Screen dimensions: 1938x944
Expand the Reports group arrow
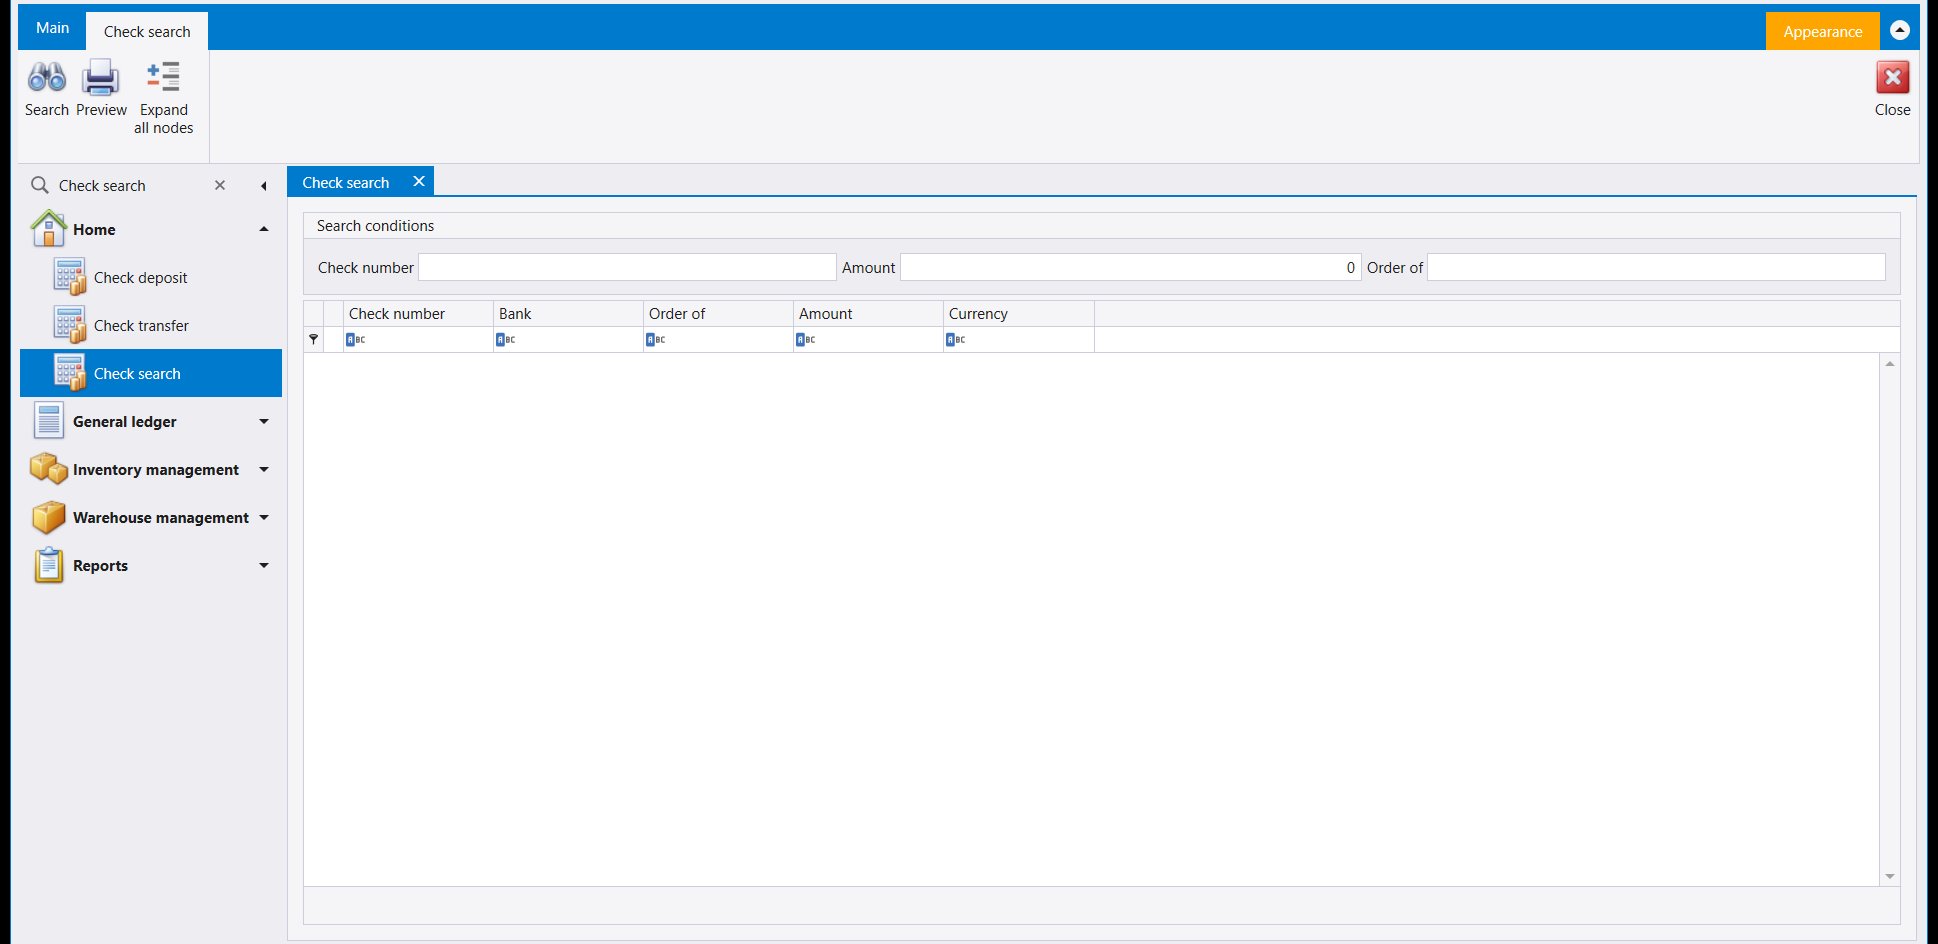(x=264, y=565)
